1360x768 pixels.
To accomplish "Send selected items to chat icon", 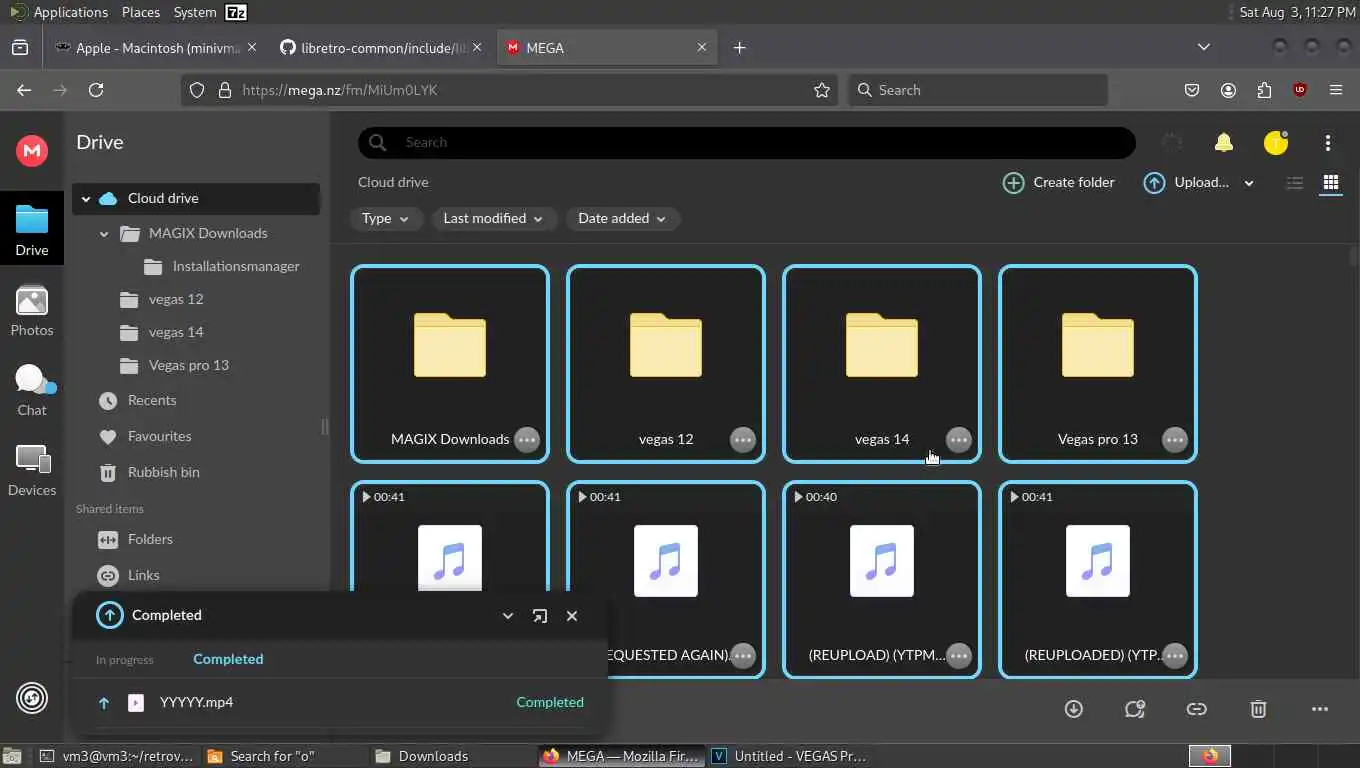I will [x=1135, y=709].
